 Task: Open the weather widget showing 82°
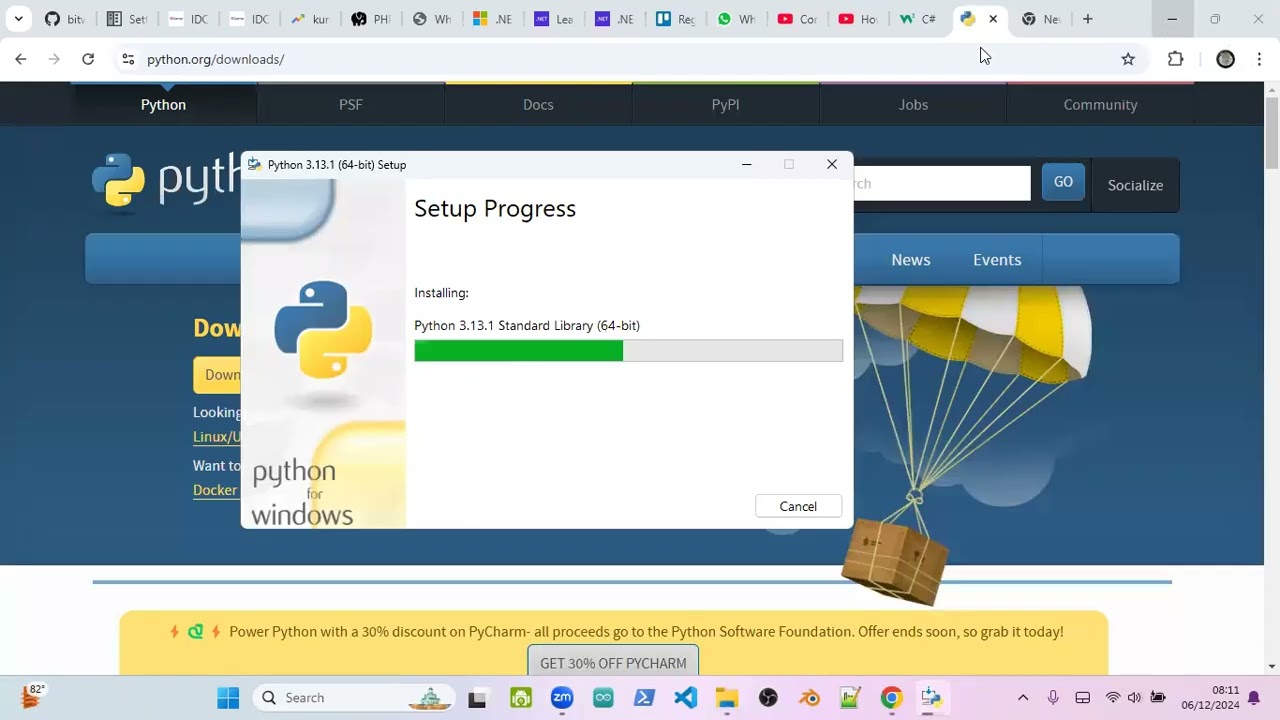32,697
